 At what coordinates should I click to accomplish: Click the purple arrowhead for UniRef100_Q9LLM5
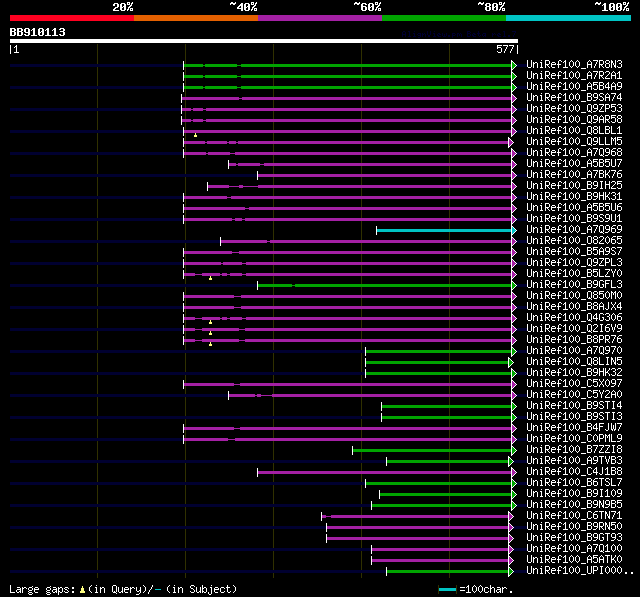click(x=511, y=142)
